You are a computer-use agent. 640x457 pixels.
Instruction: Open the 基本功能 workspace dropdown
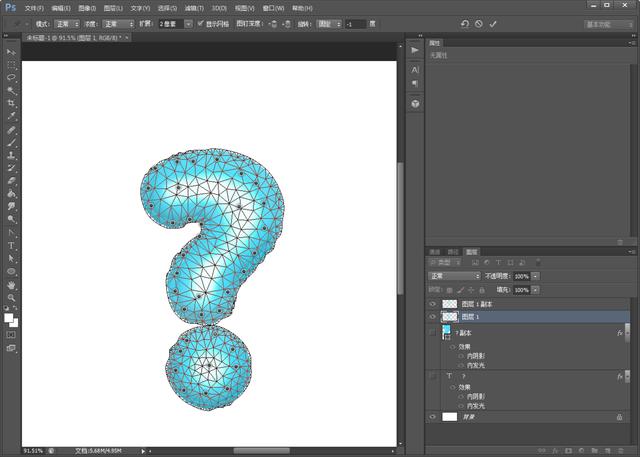coord(608,24)
